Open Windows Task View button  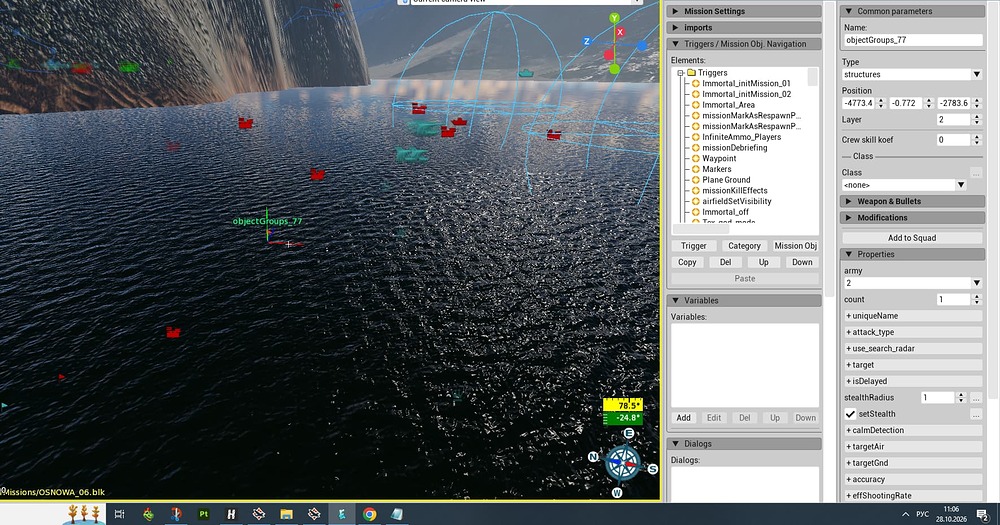[119, 514]
